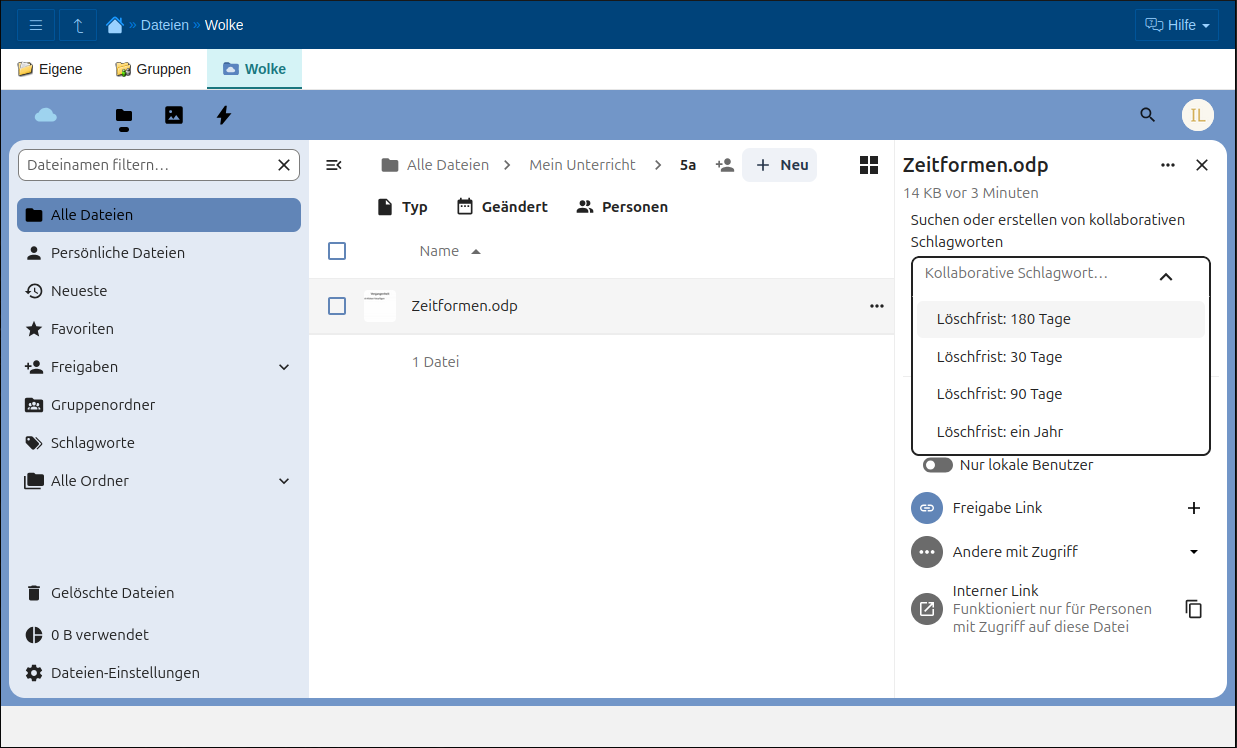The width and height of the screenshot is (1237, 748).
Task: Toggle Nur lokale Benutzer switch
Action: (938, 465)
